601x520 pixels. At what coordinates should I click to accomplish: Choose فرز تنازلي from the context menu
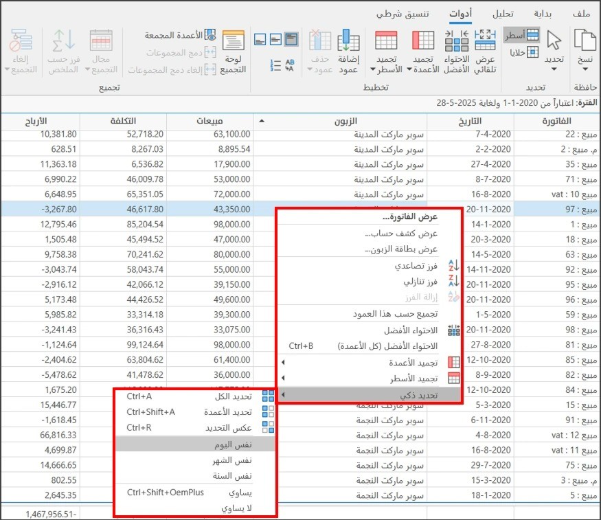(x=420, y=282)
